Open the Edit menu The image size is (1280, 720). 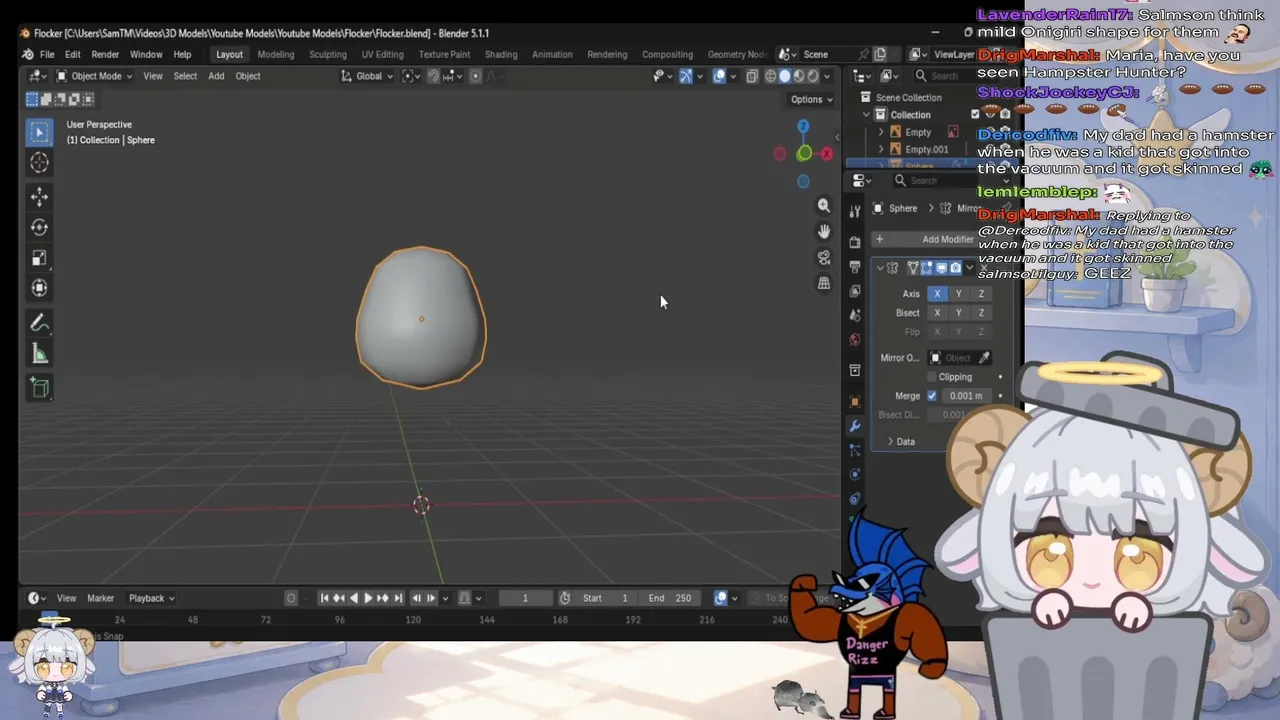click(x=73, y=54)
